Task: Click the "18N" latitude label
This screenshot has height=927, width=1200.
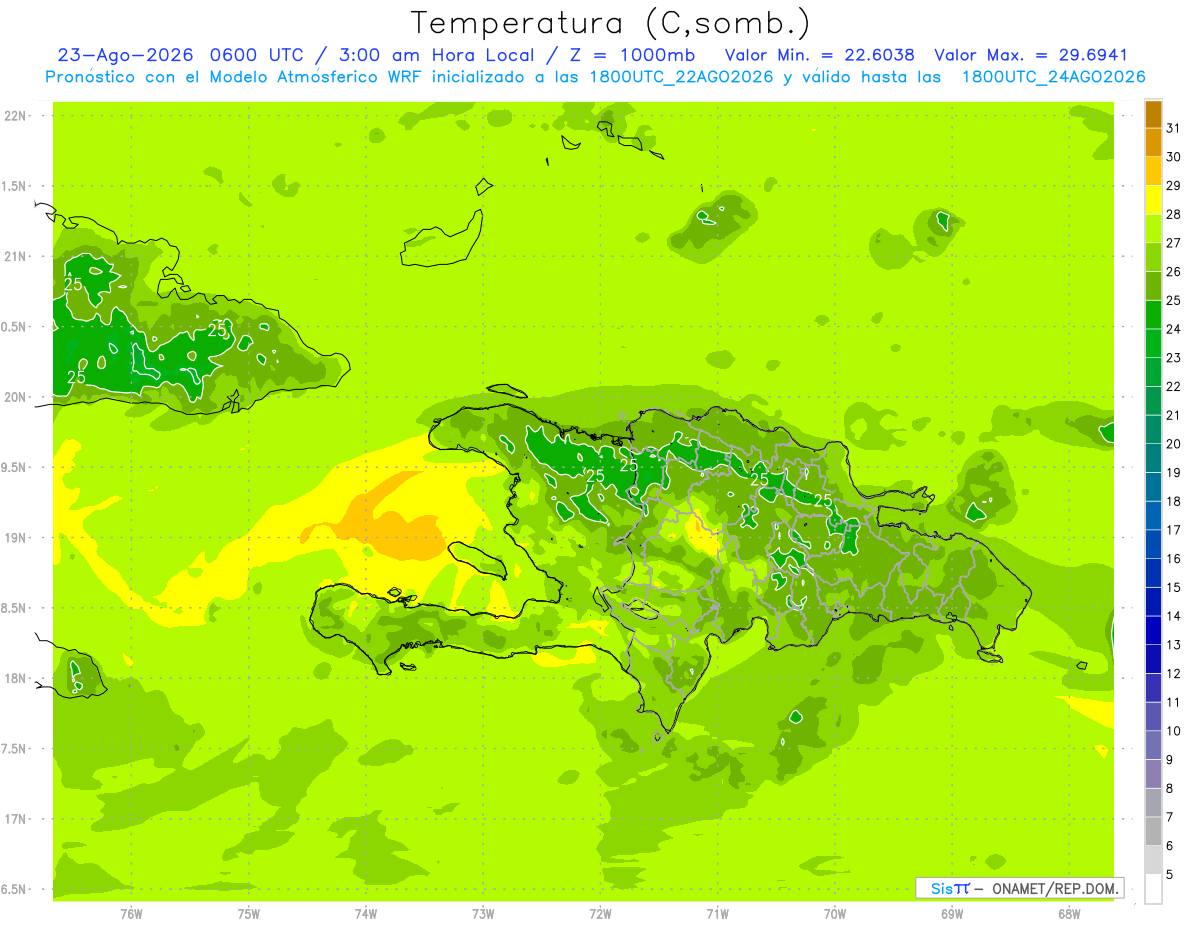Action: point(17,678)
